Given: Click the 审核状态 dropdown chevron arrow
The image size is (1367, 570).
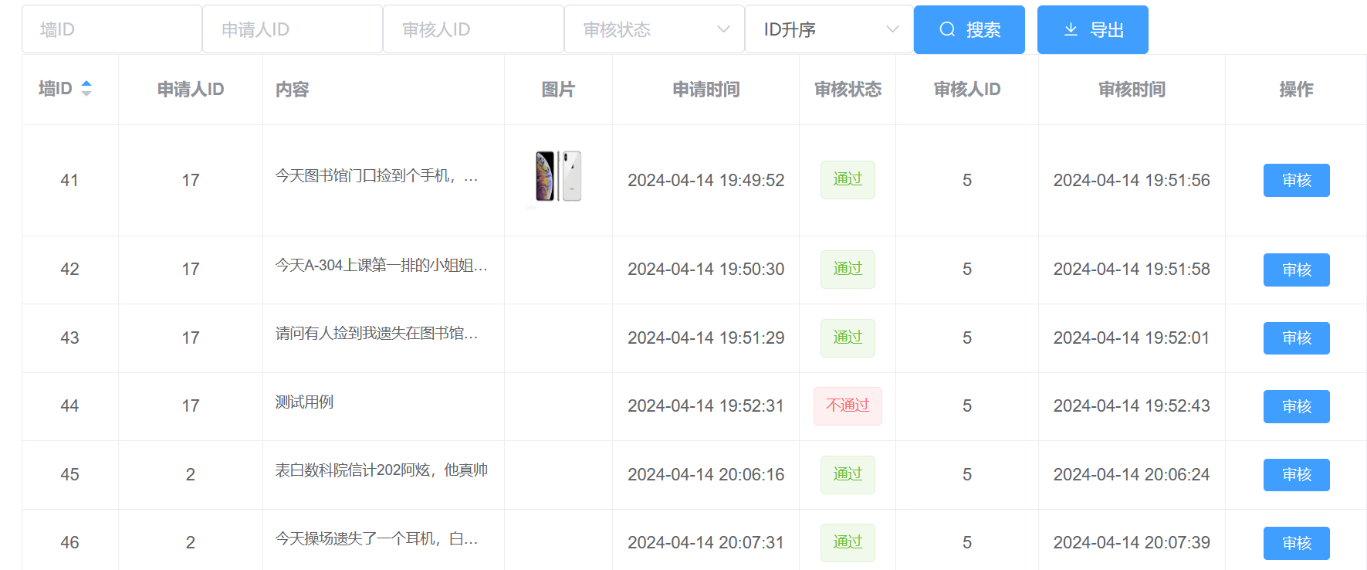Looking at the screenshot, I should pos(724,30).
